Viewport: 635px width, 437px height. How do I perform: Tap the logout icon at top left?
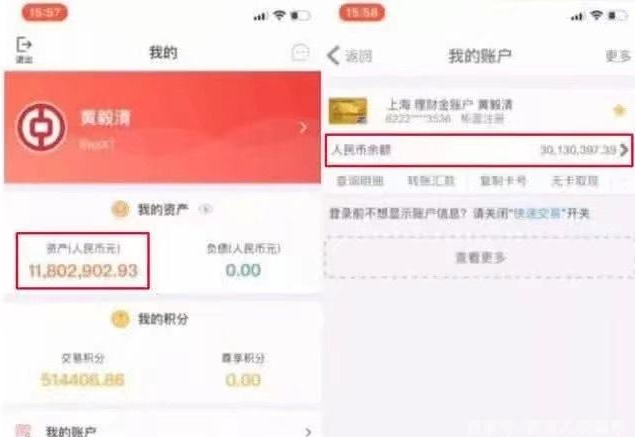[x=24, y=49]
